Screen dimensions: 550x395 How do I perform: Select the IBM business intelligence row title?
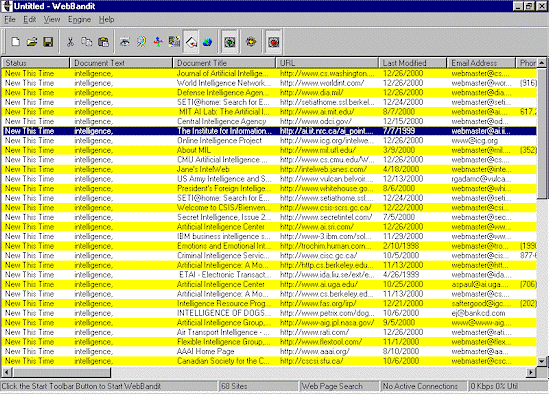tap(223, 236)
